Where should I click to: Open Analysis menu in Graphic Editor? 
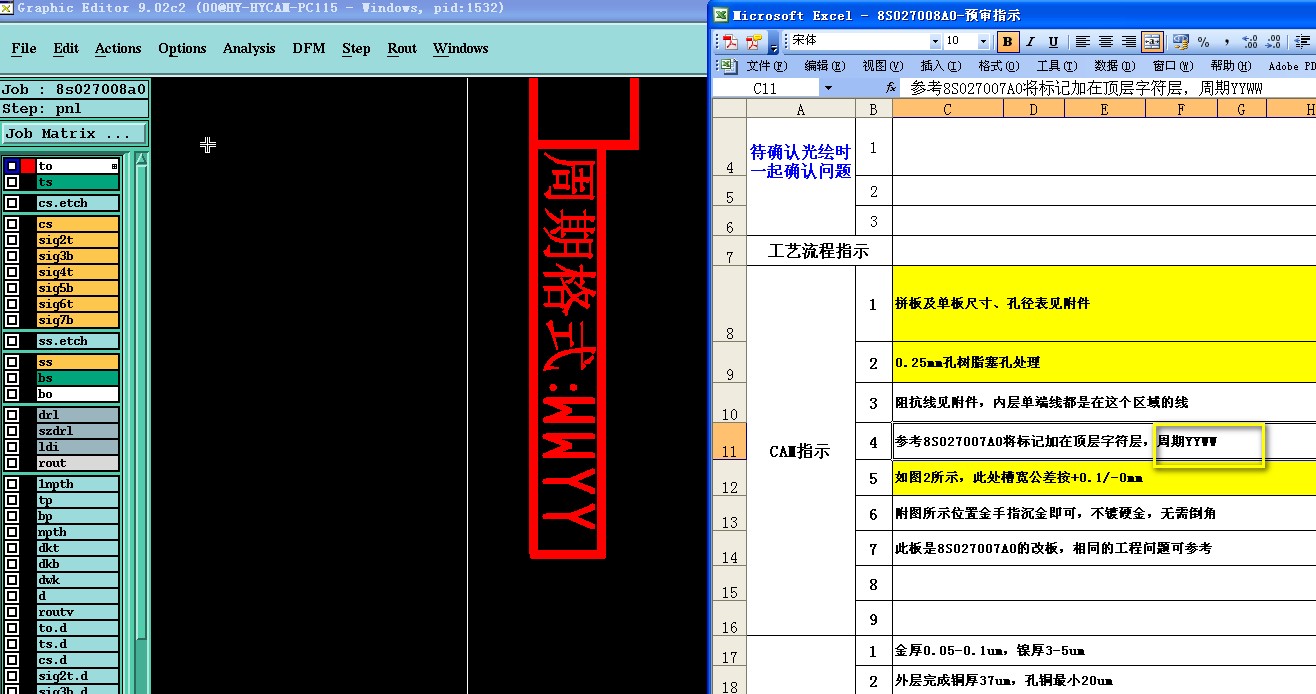pos(249,48)
